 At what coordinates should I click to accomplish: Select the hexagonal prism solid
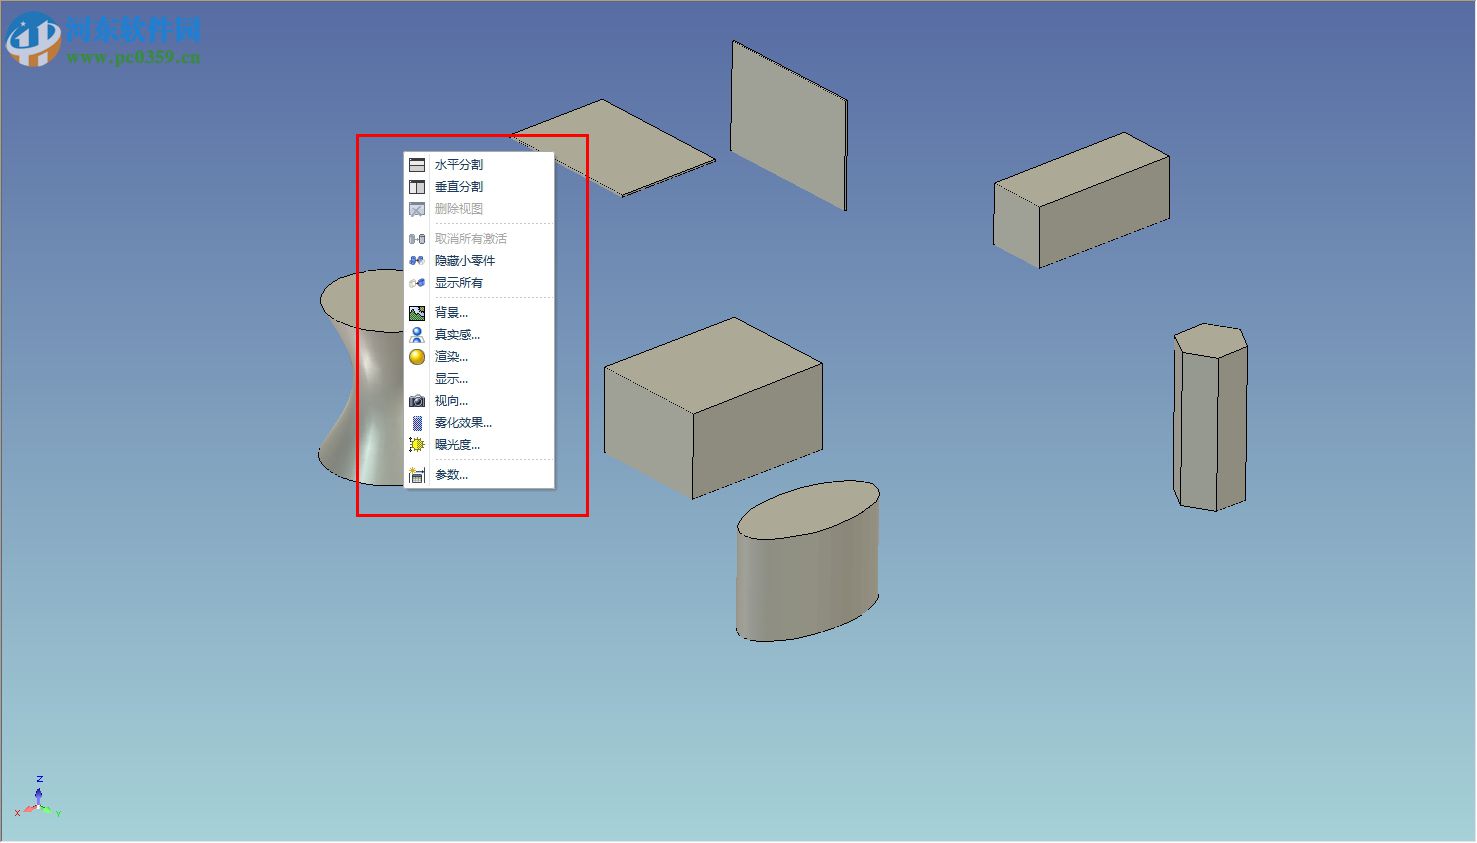pyautogui.click(x=1210, y=417)
